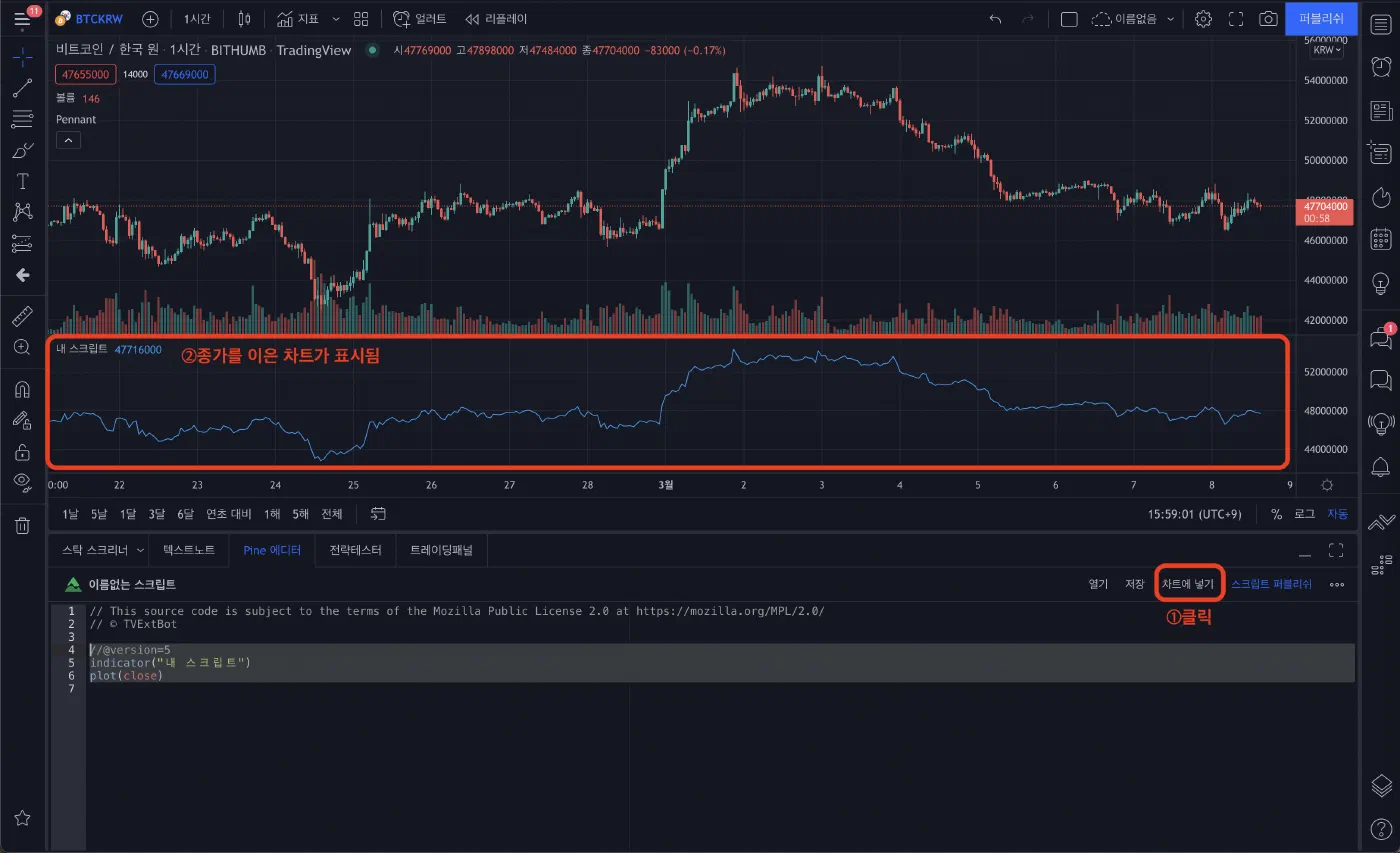The width and height of the screenshot is (1400, 853).
Task: Open the notifications bell panel
Action: click(x=1381, y=467)
